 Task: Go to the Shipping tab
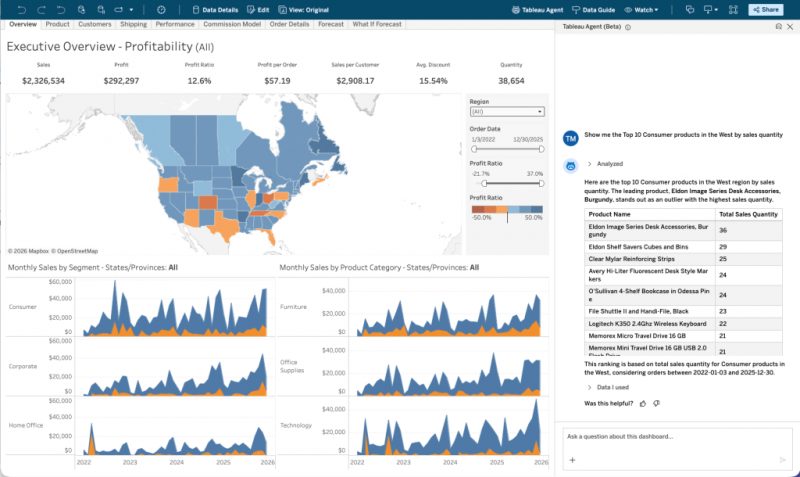coord(133,24)
